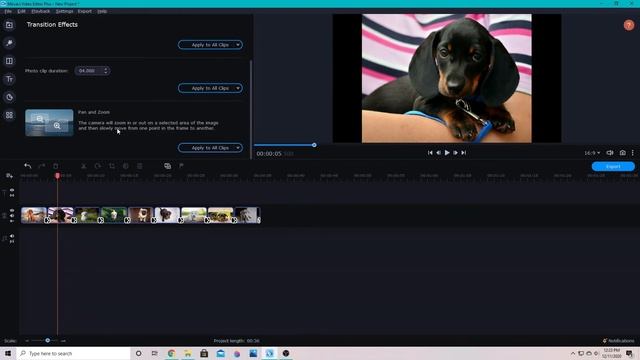Step forward one frame
640x360 pixels.
(456, 153)
